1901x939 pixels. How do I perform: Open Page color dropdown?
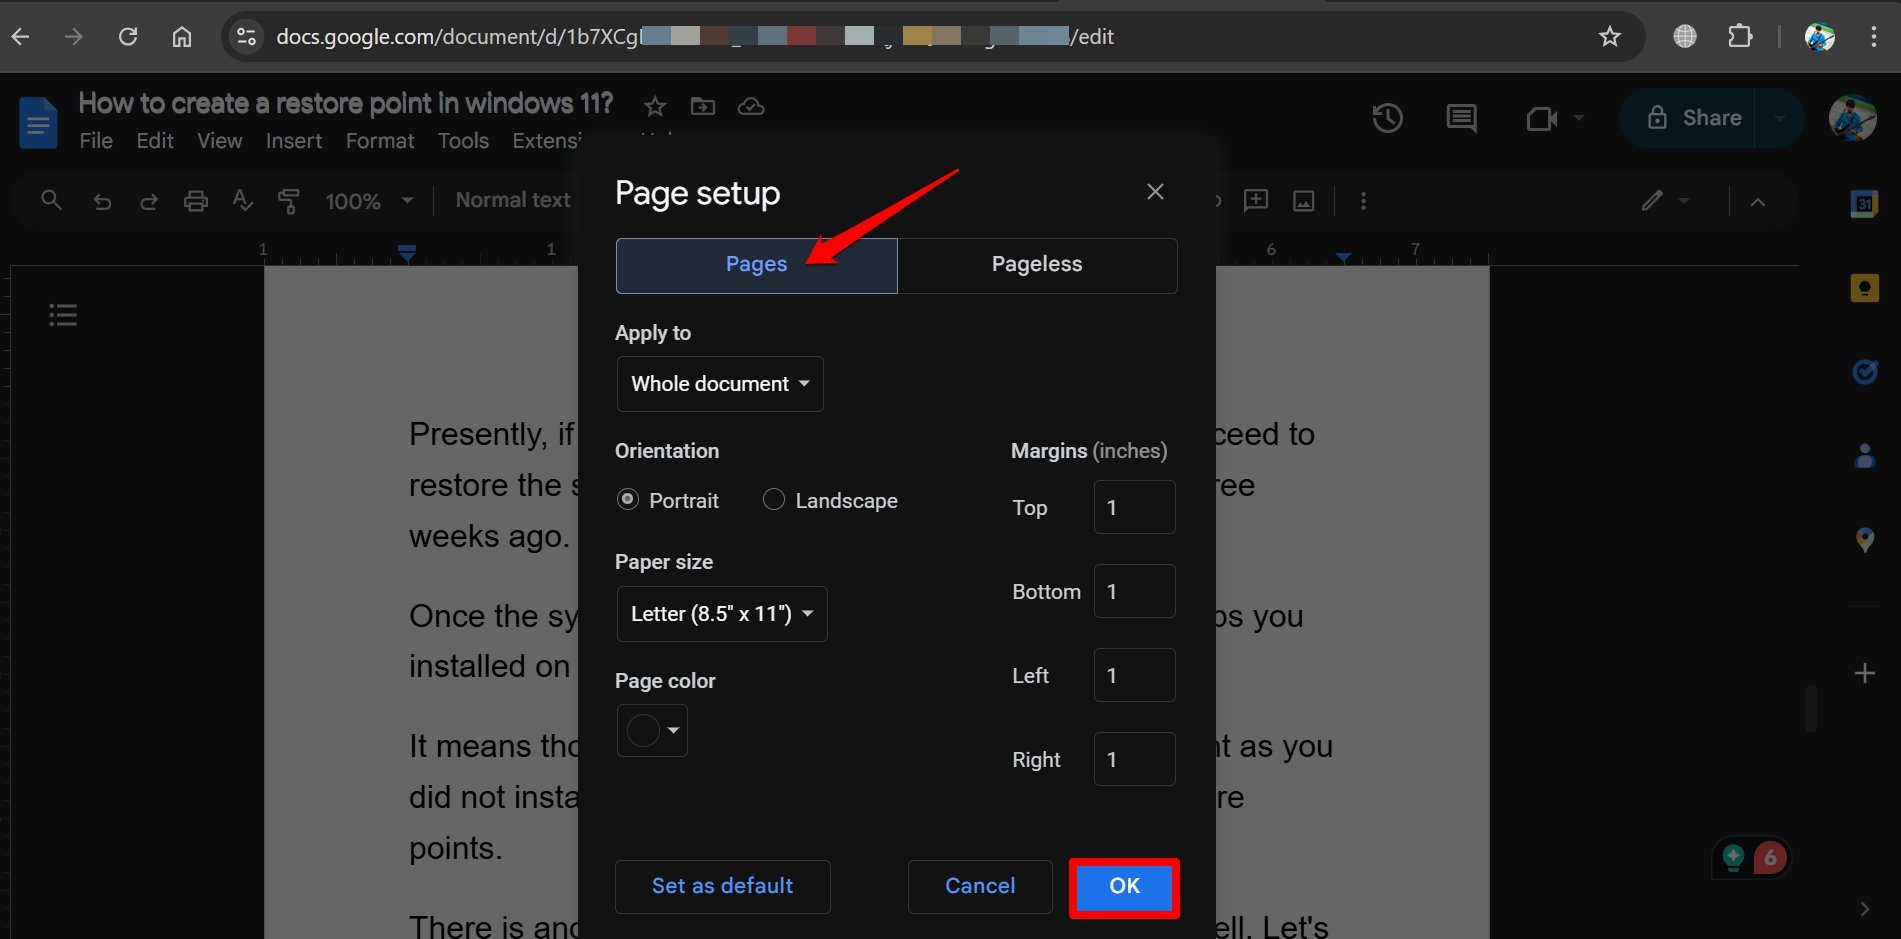(652, 731)
